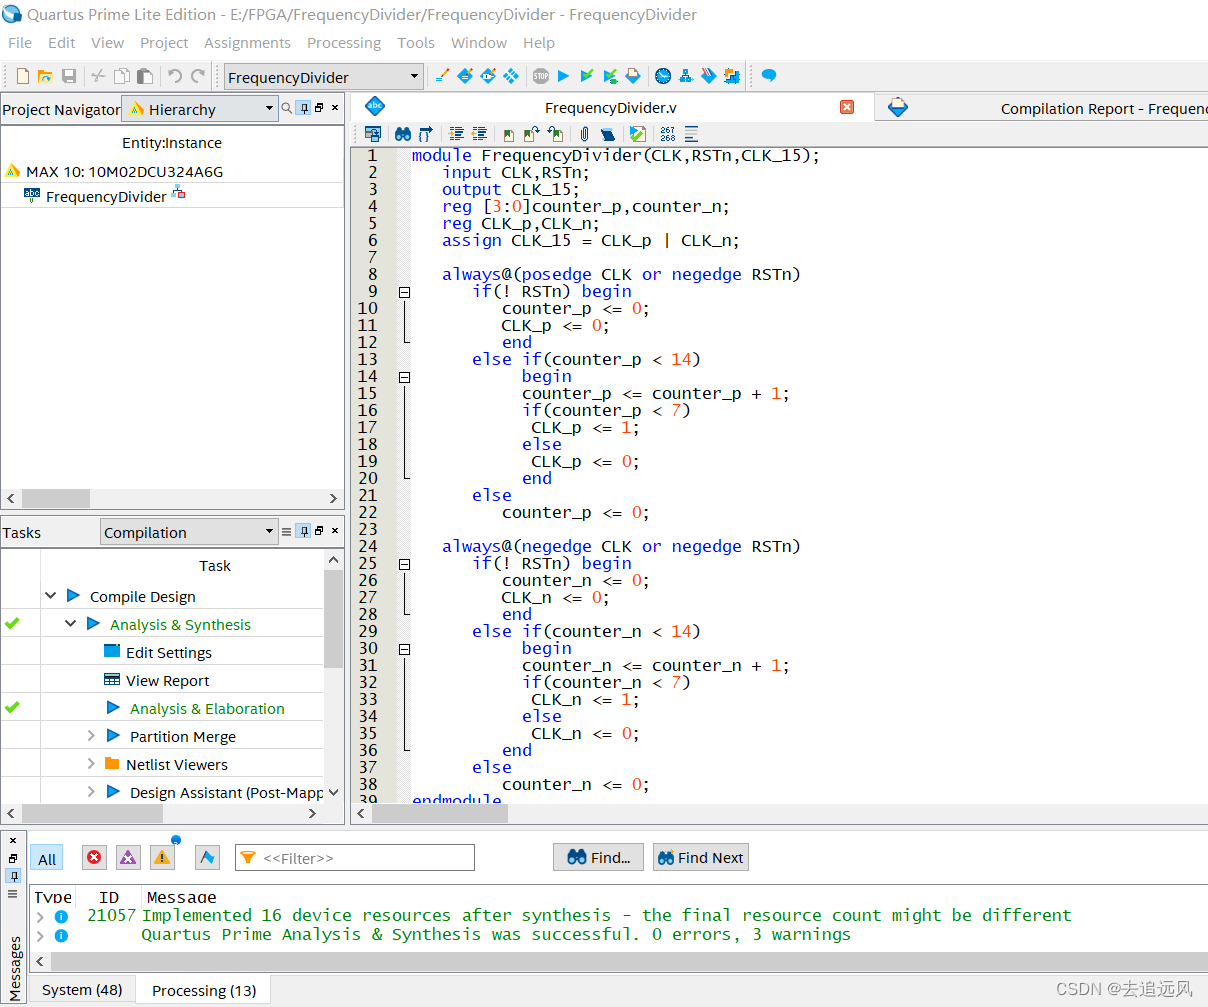The width and height of the screenshot is (1208, 1007).
Task: Expand the Design Assistant (Post-Mapping) task
Action: pyautogui.click(x=91, y=791)
